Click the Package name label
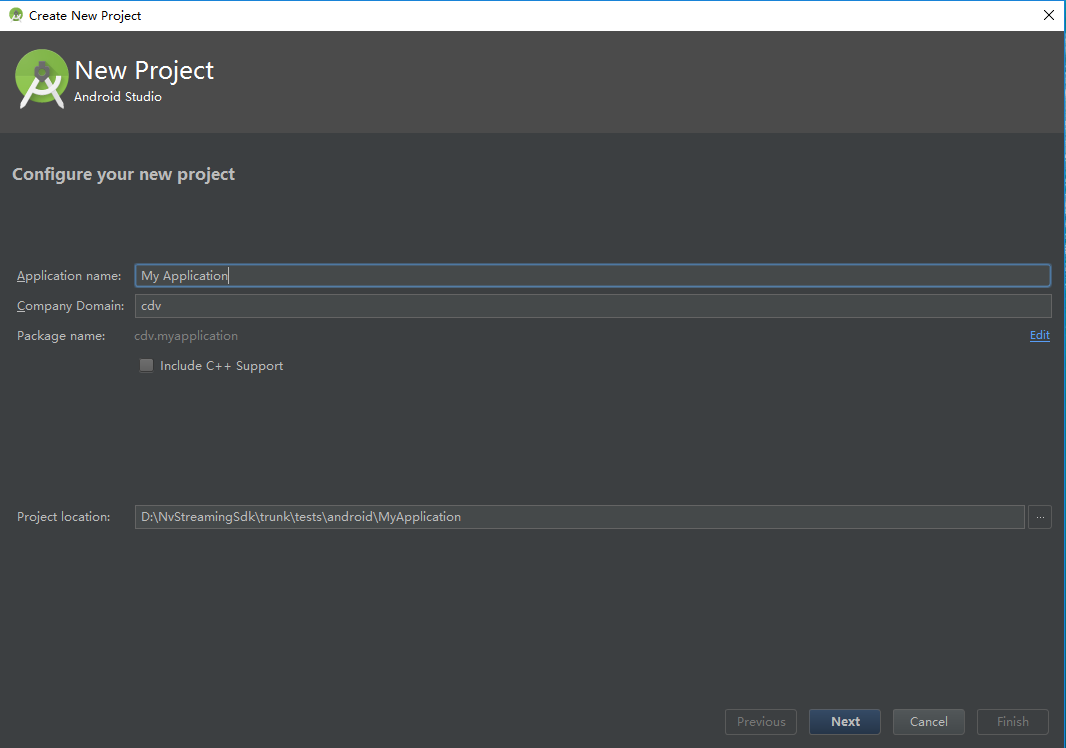The height and width of the screenshot is (748, 1066). [x=61, y=336]
